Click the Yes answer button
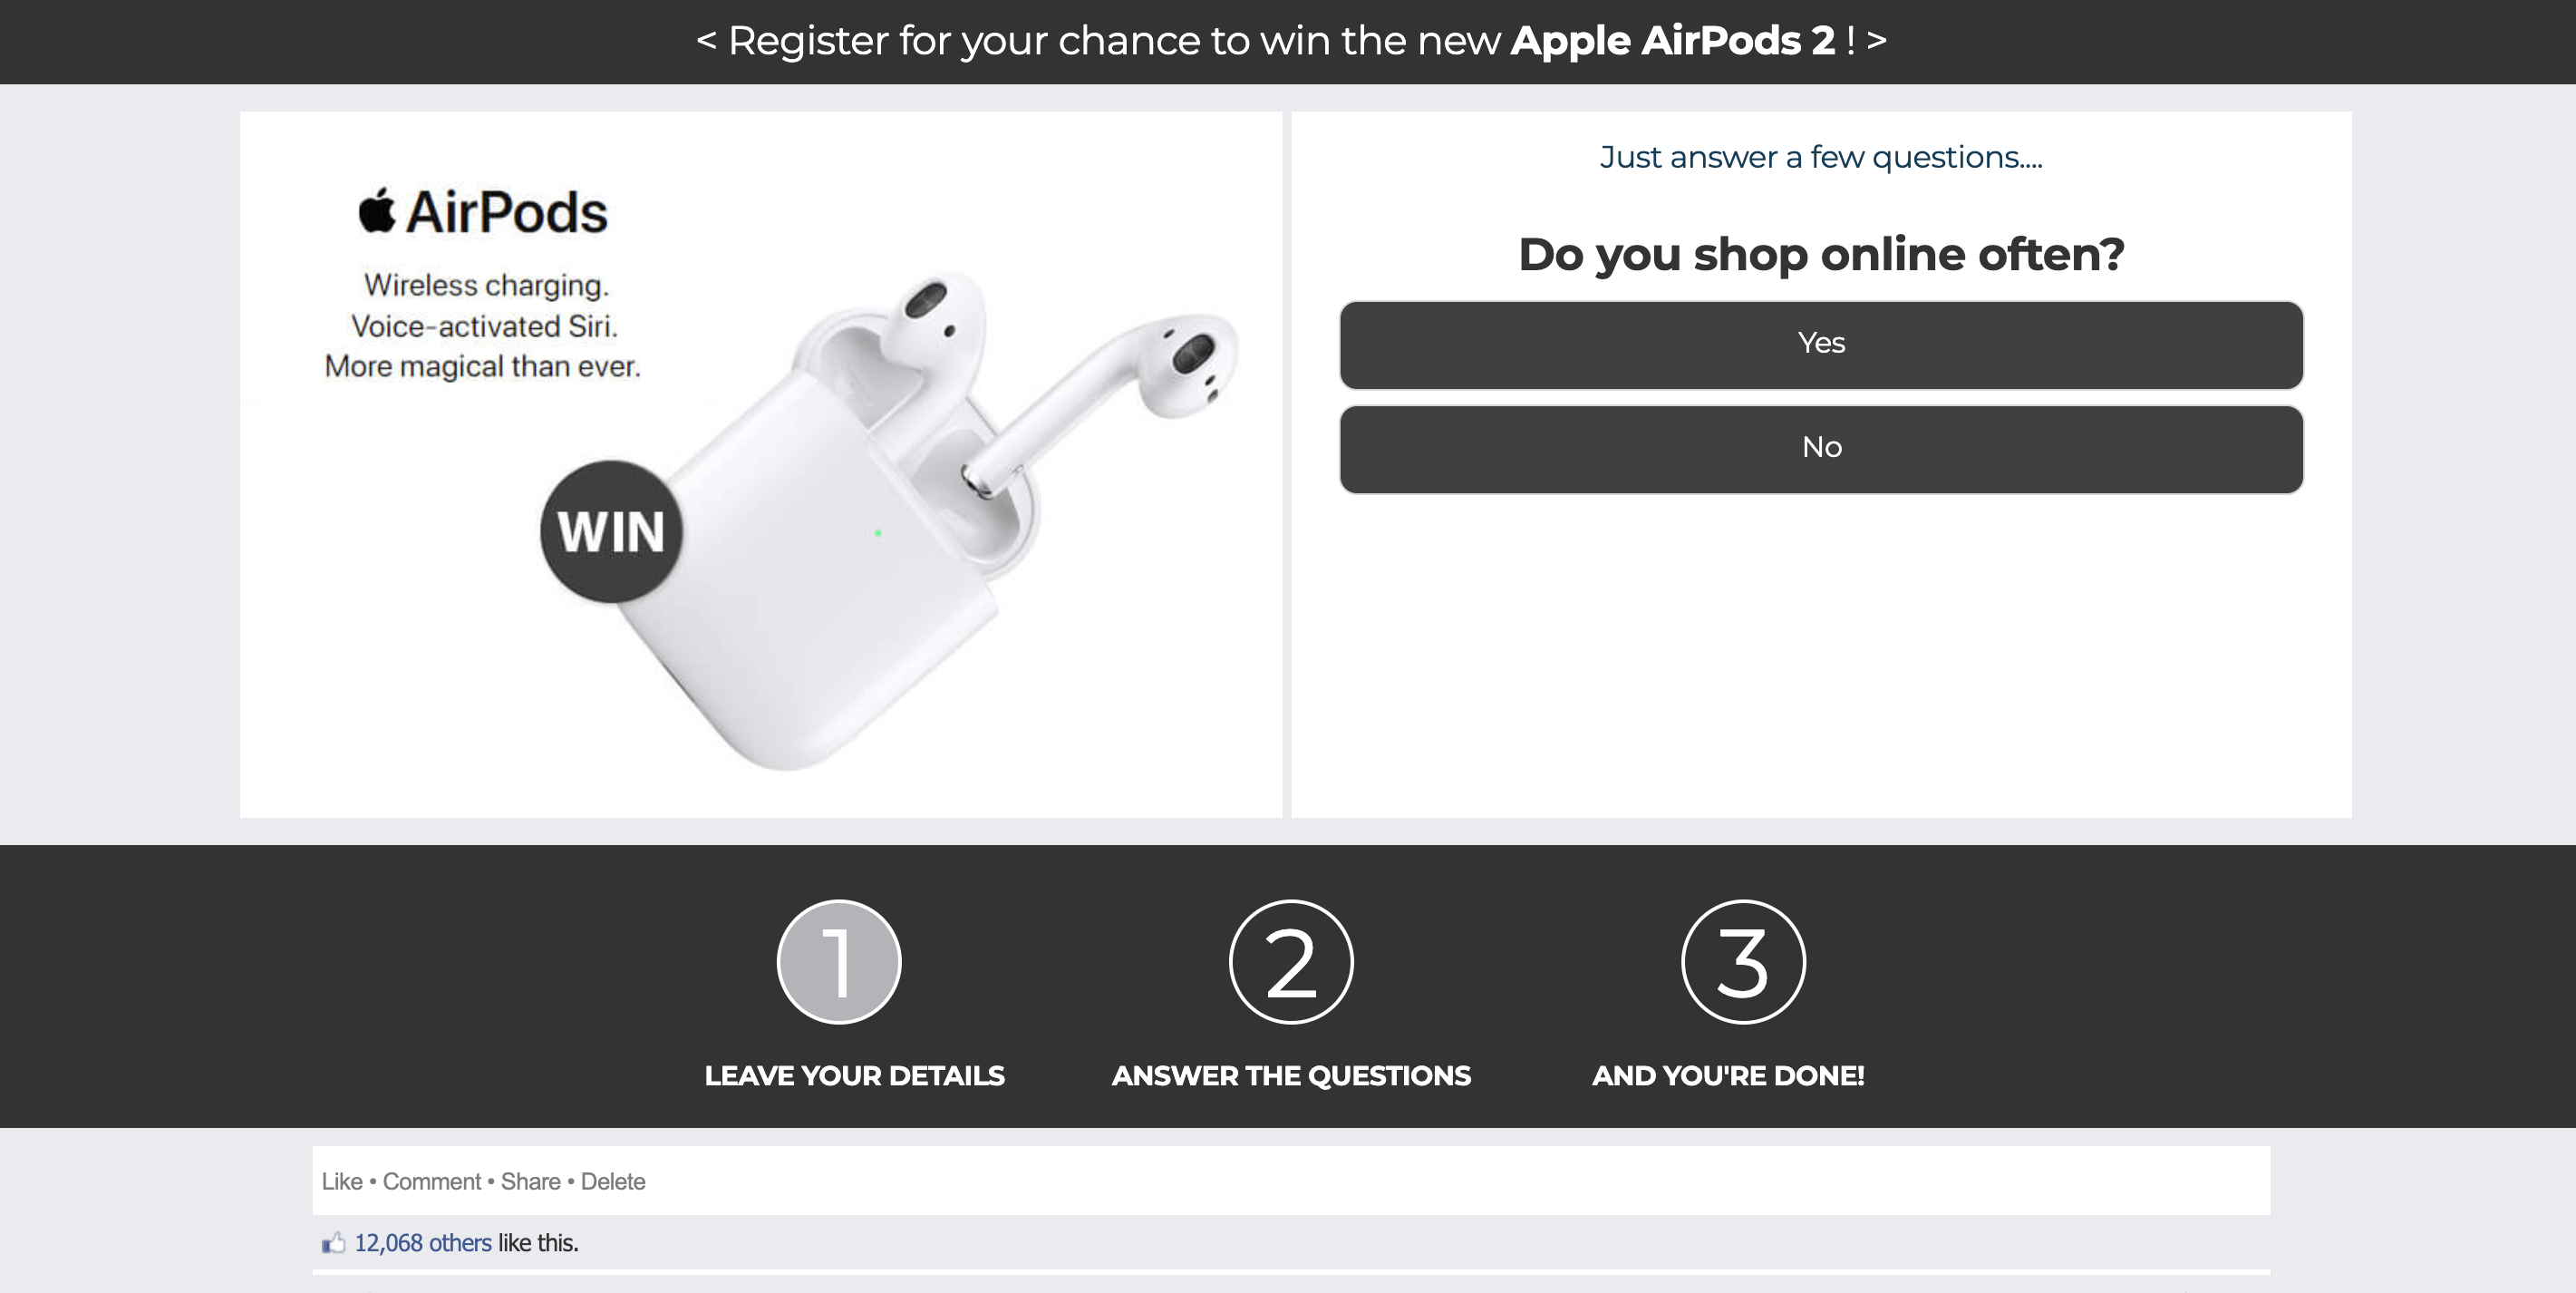 (1821, 344)
